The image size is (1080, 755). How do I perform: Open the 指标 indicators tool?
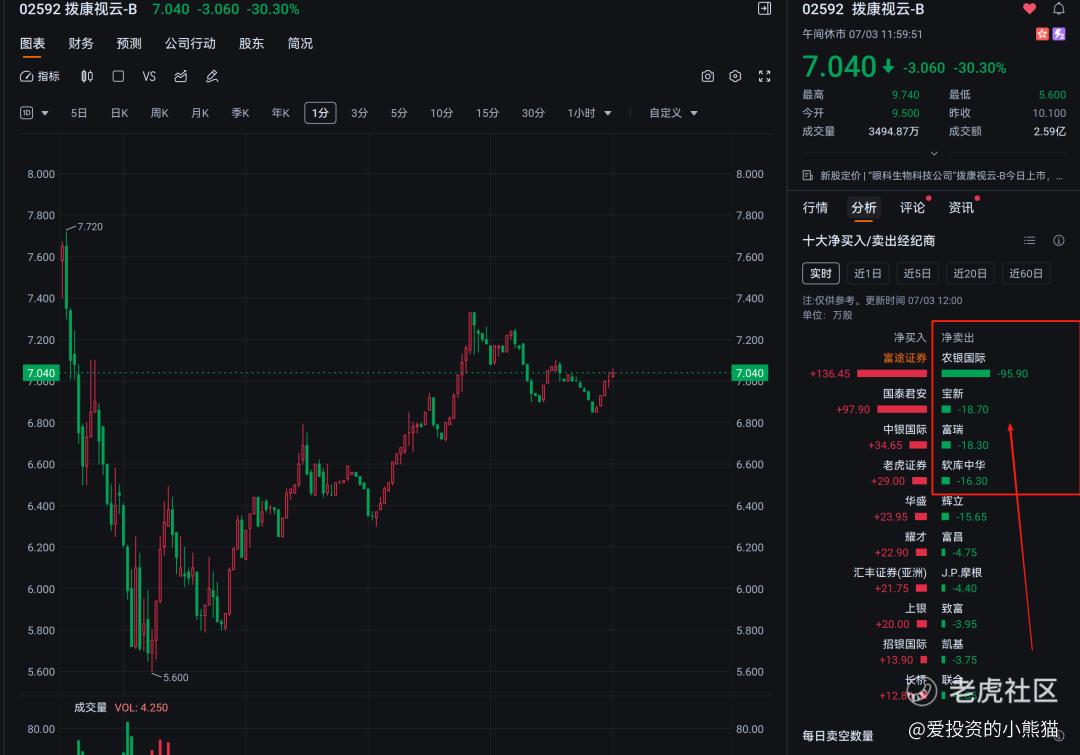(39, 76)
